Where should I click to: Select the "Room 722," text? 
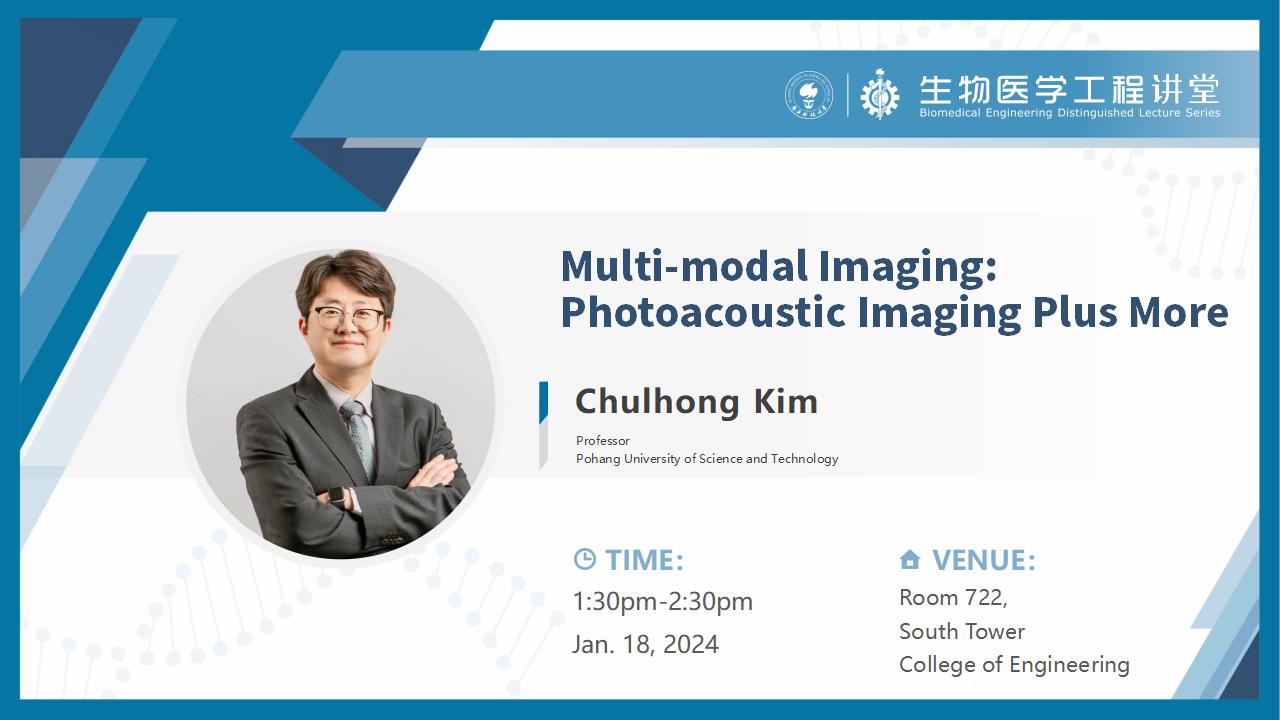click(x=953, y=598)
